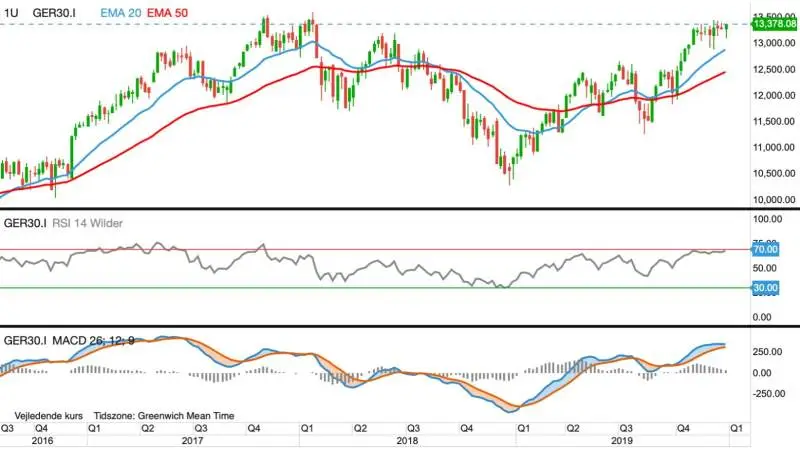Click the 2016 year marker on timeline
Screen dimensions: 800x450
pyautogui.click(x=42, y=441)
